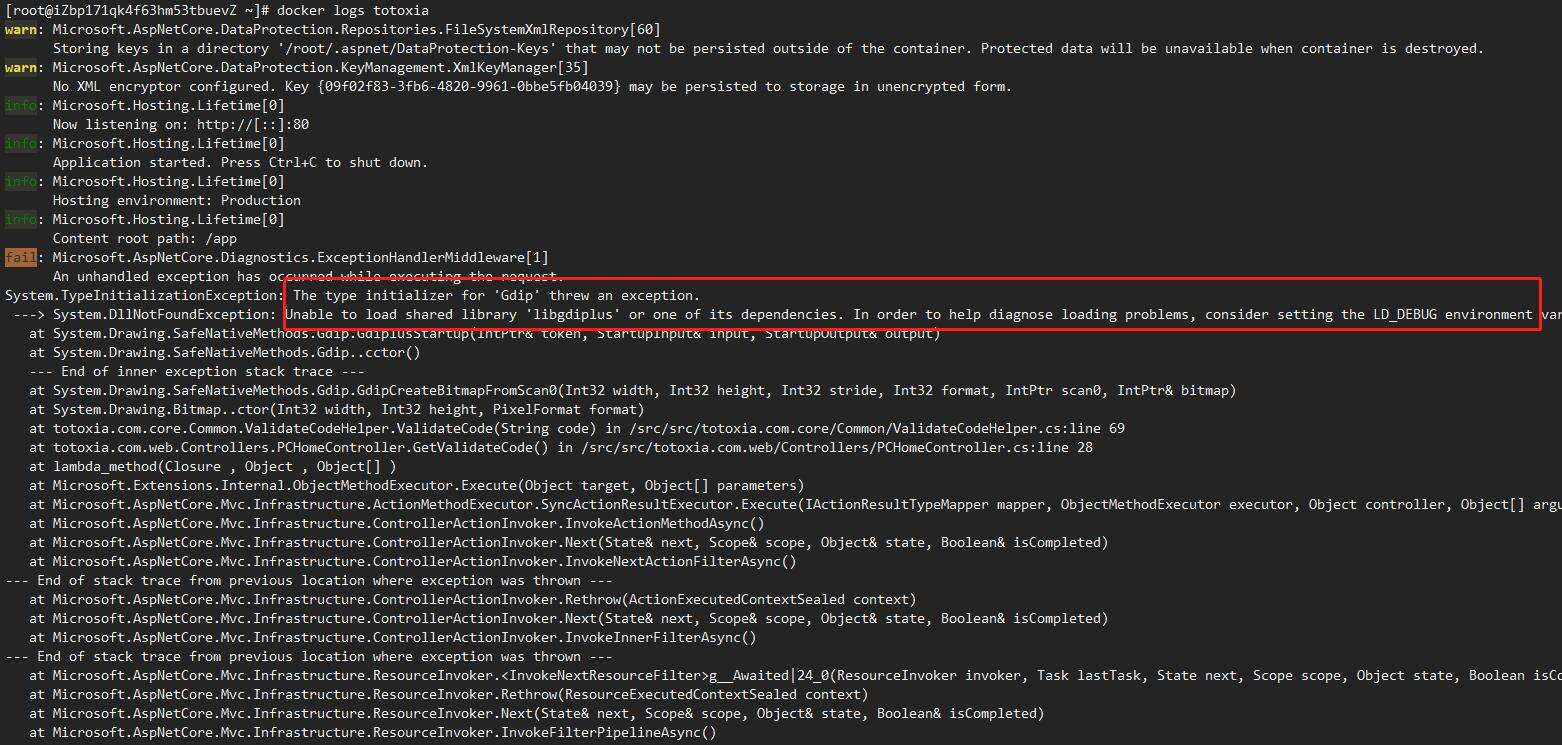This screenshot has height=745, width=1562.
Task: Click 'Content root path: /app' line
Action: [x=144, y=238]
